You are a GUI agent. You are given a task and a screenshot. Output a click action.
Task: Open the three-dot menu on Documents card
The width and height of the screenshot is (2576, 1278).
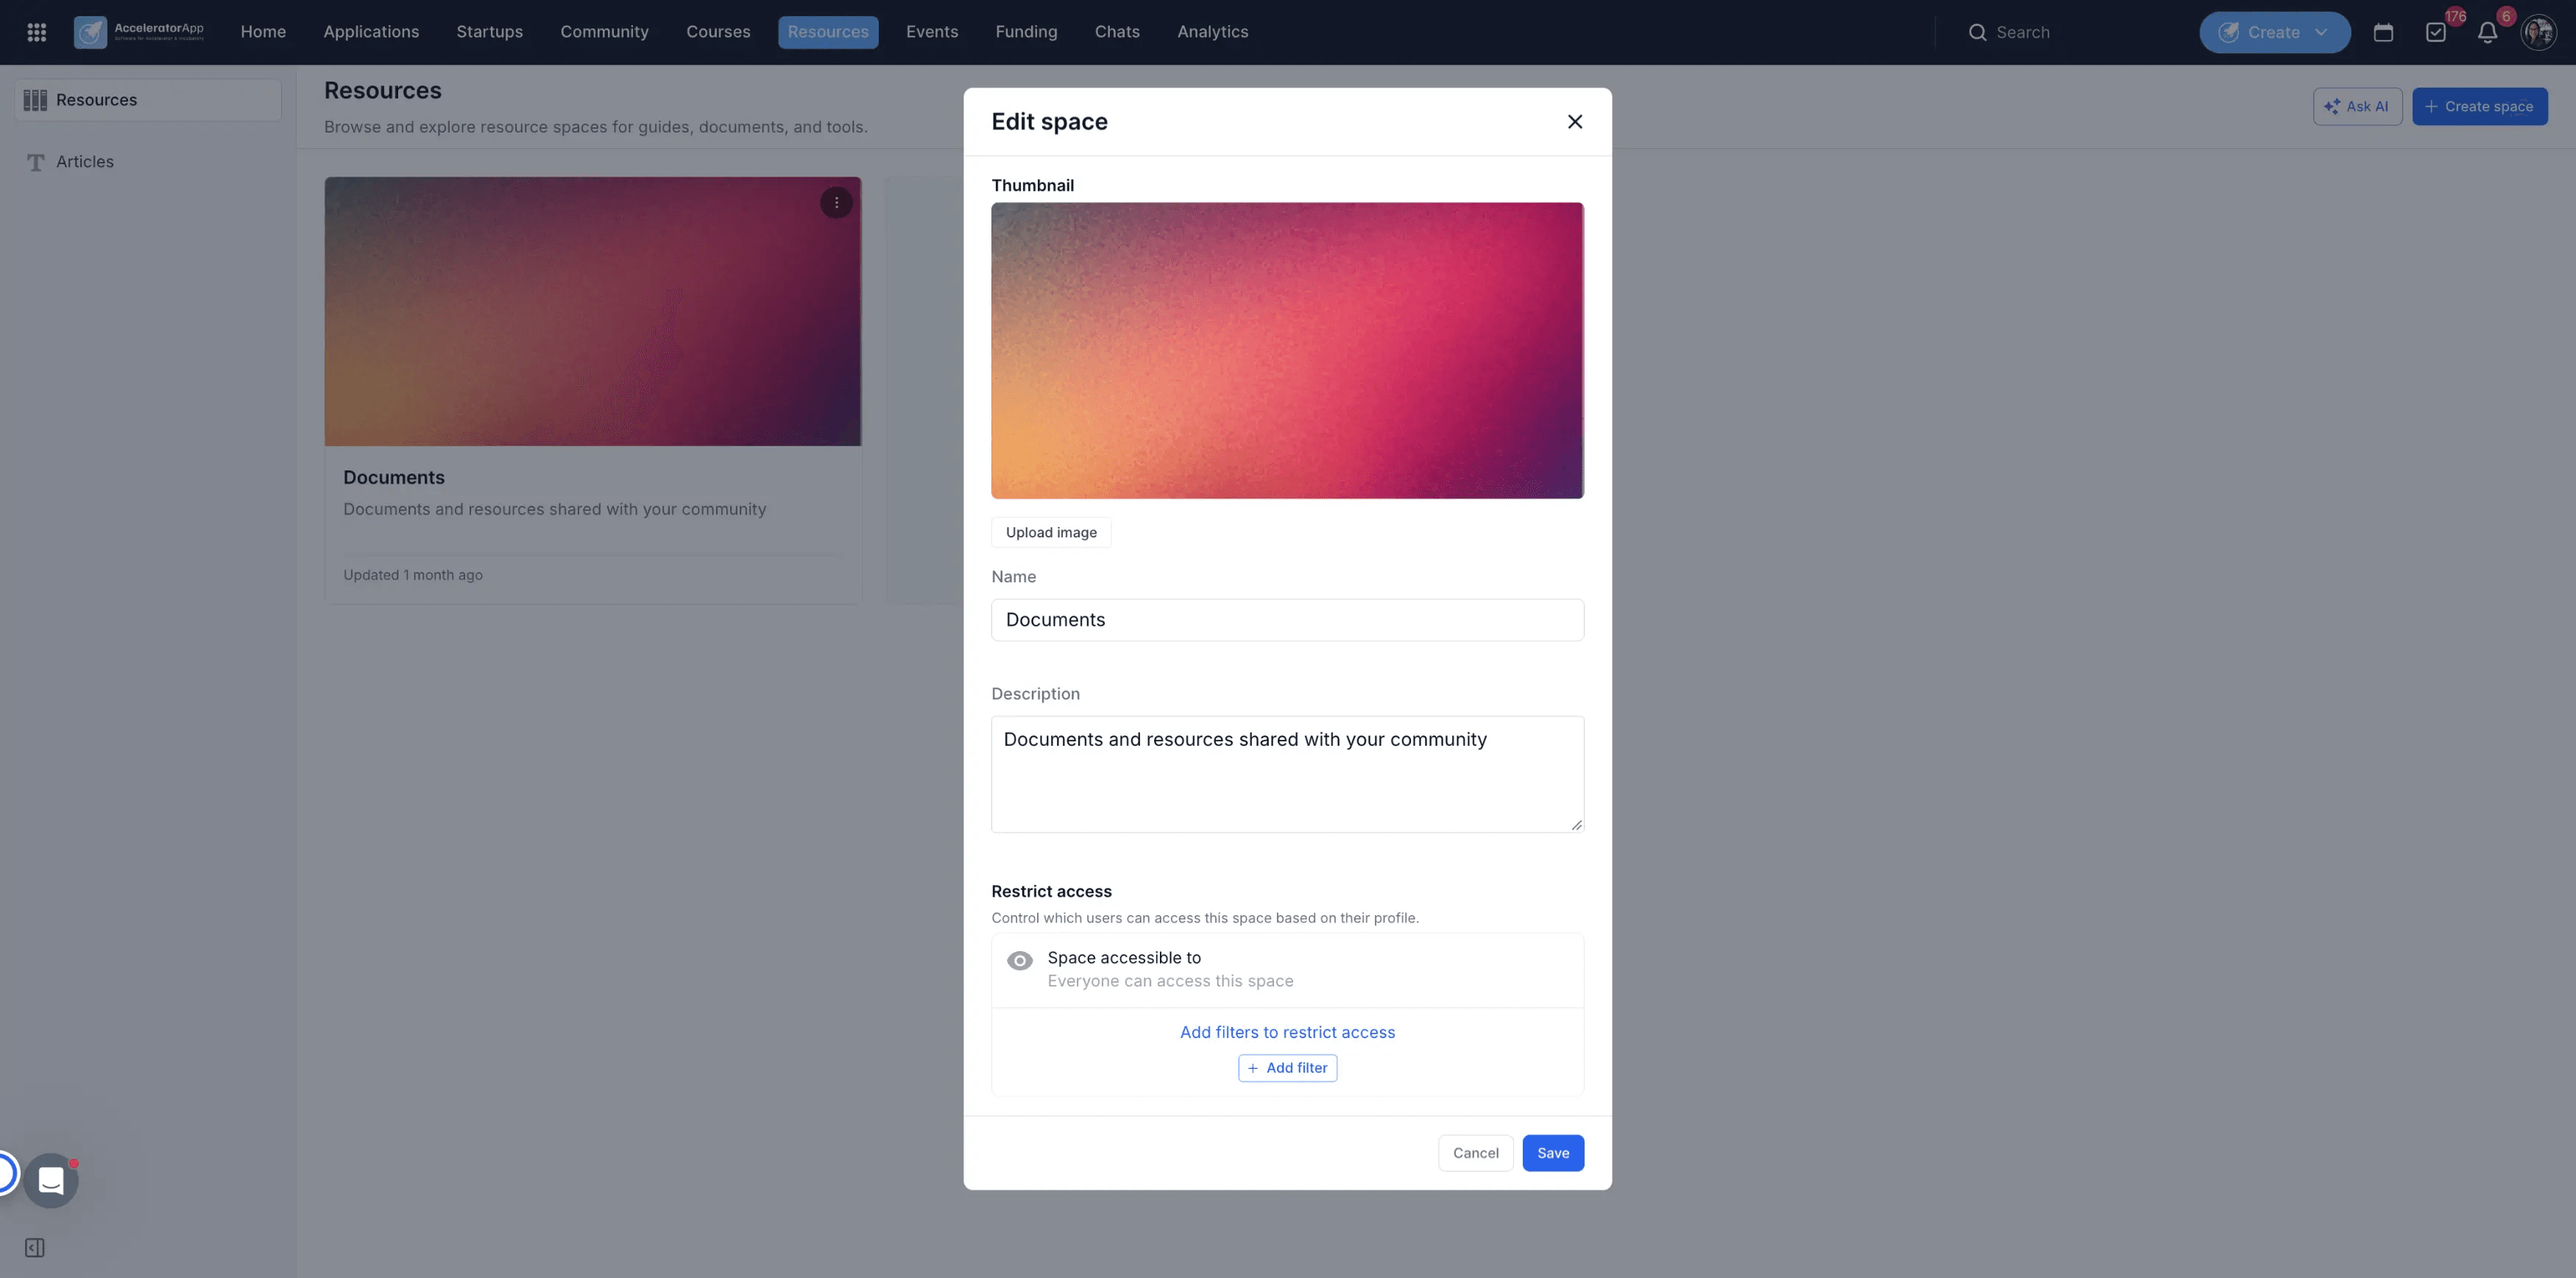point(836,203)
